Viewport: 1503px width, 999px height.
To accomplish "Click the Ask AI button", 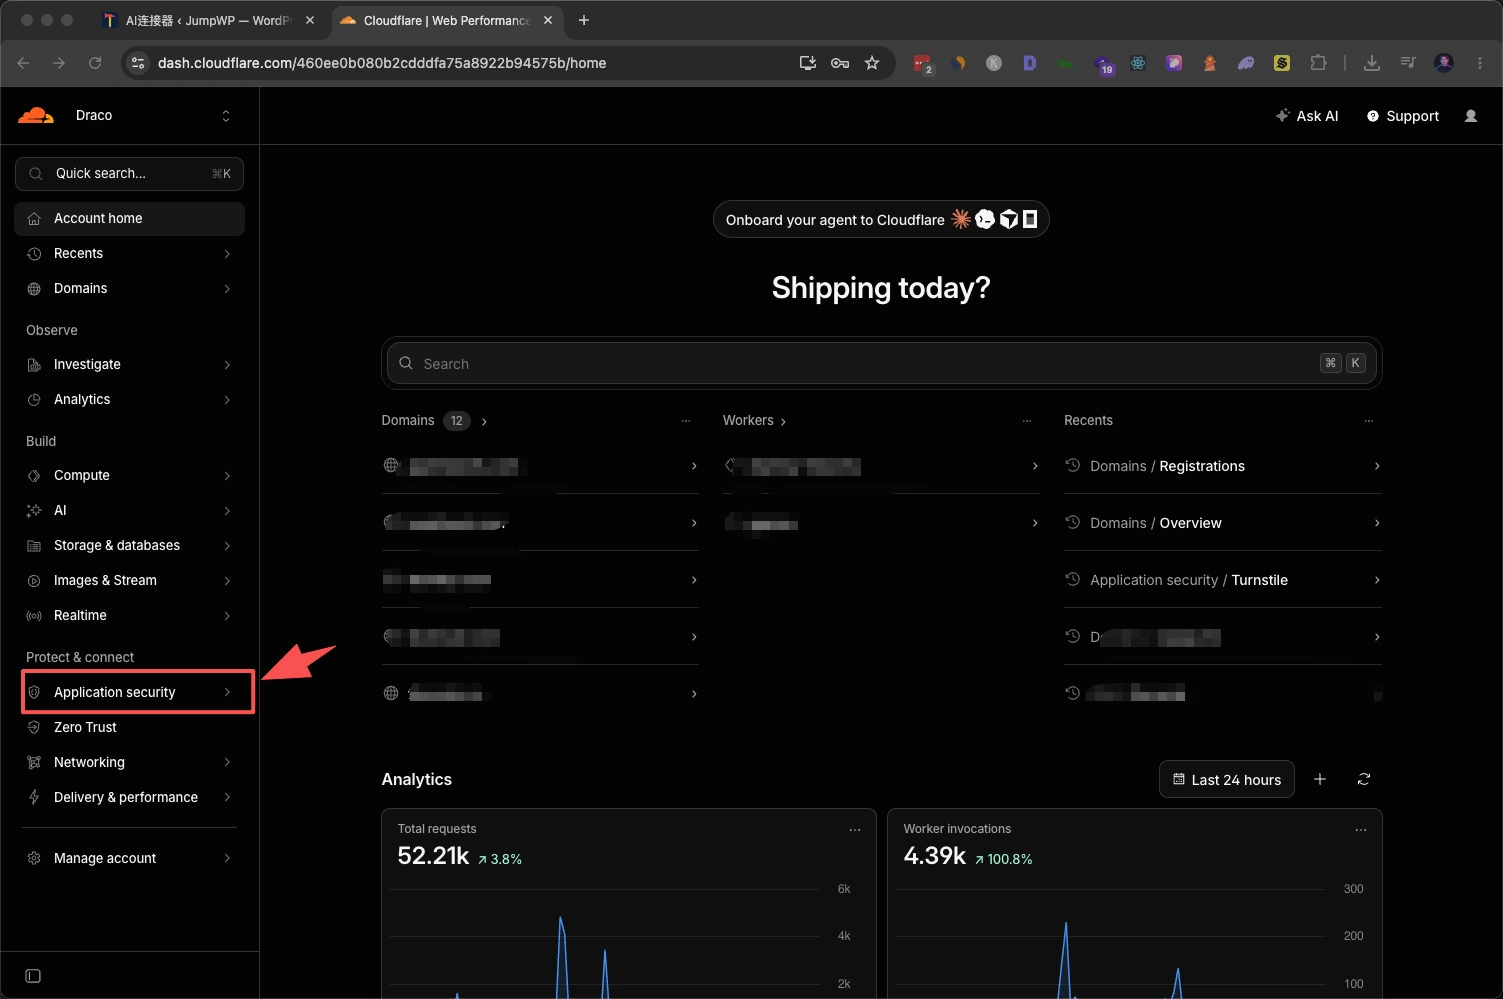I will 1307,116.
